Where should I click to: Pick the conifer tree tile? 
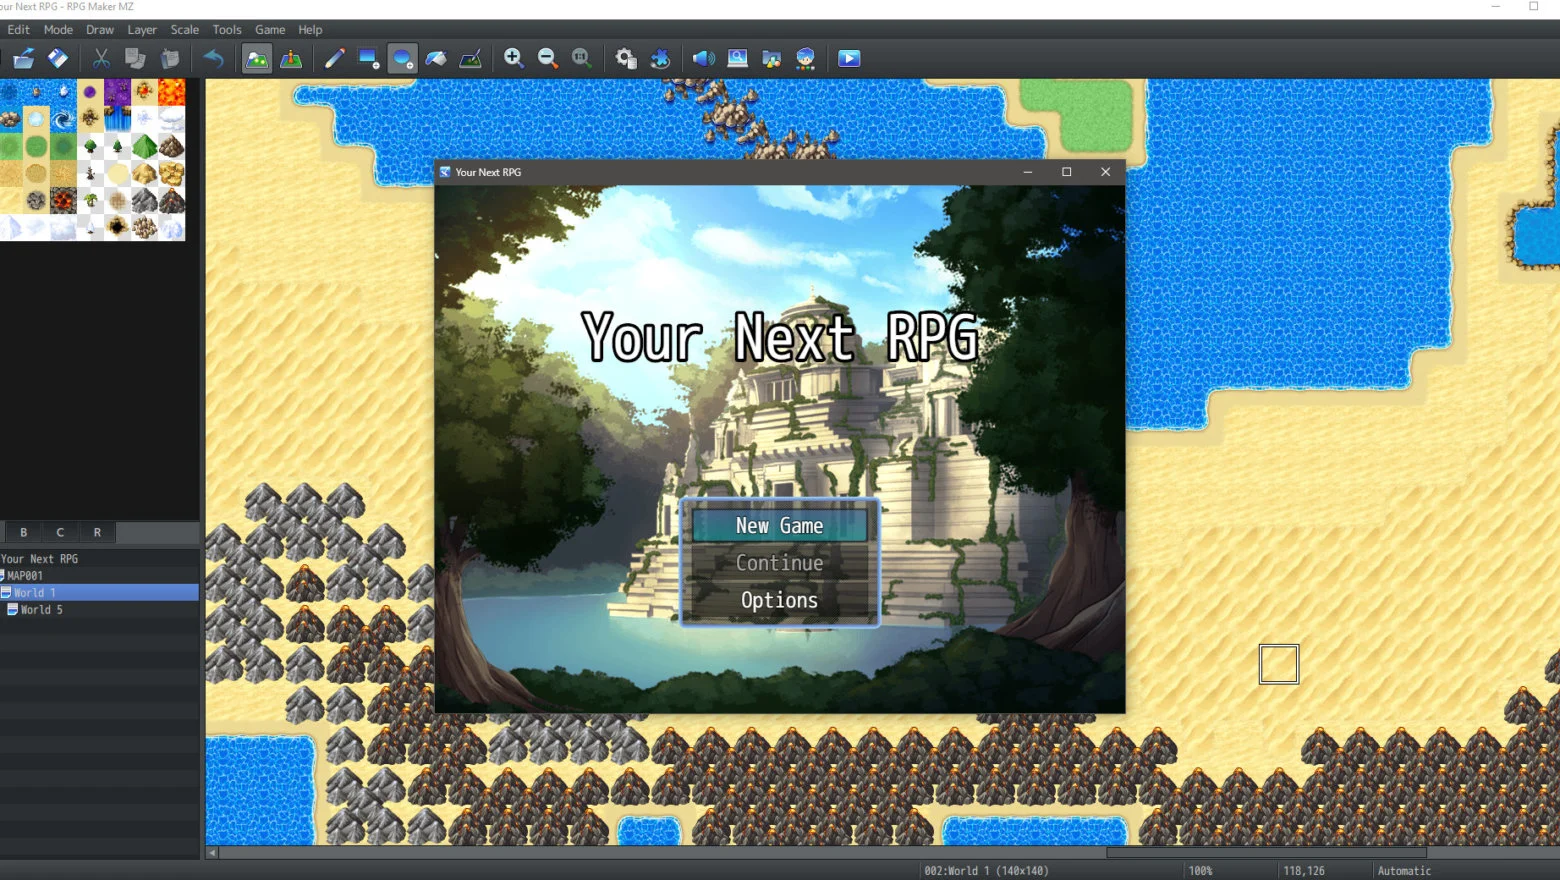[117, 147]
